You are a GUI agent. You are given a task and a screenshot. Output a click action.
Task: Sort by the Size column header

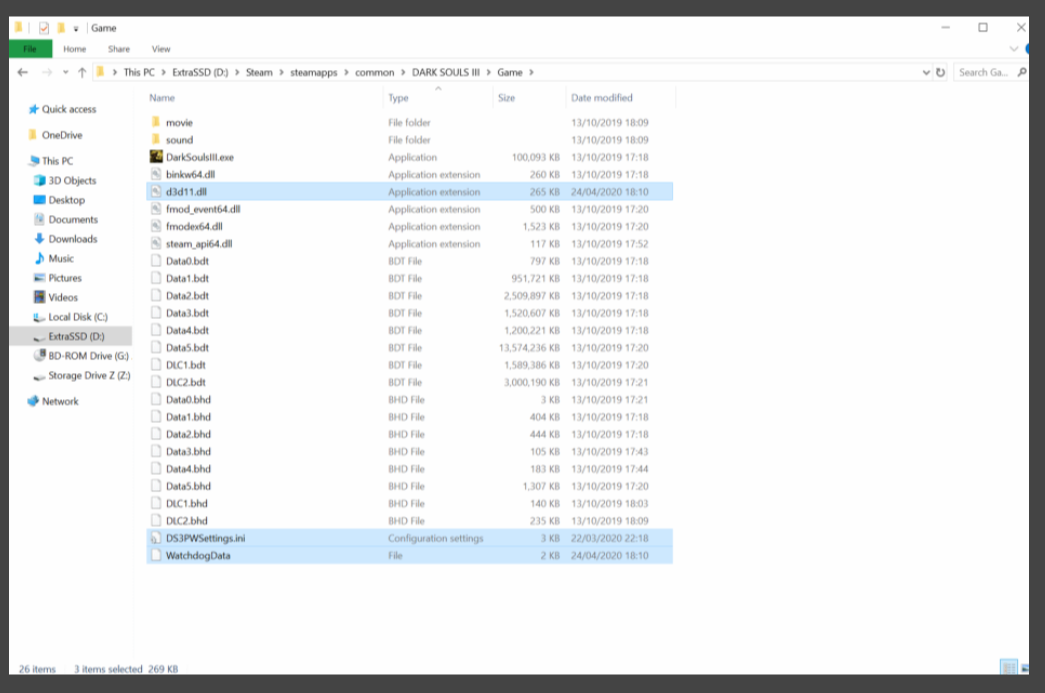(x=507, y=97)
